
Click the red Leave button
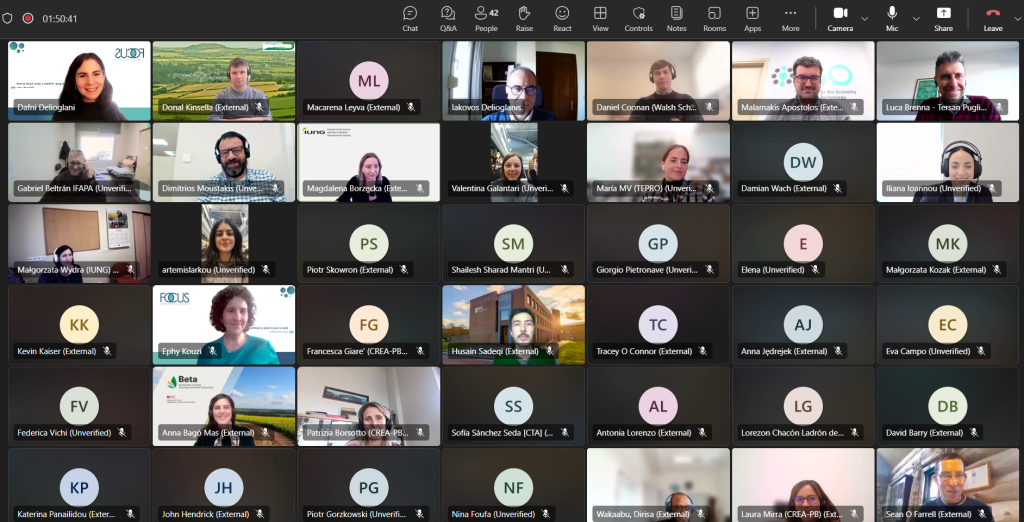[993, 17]
